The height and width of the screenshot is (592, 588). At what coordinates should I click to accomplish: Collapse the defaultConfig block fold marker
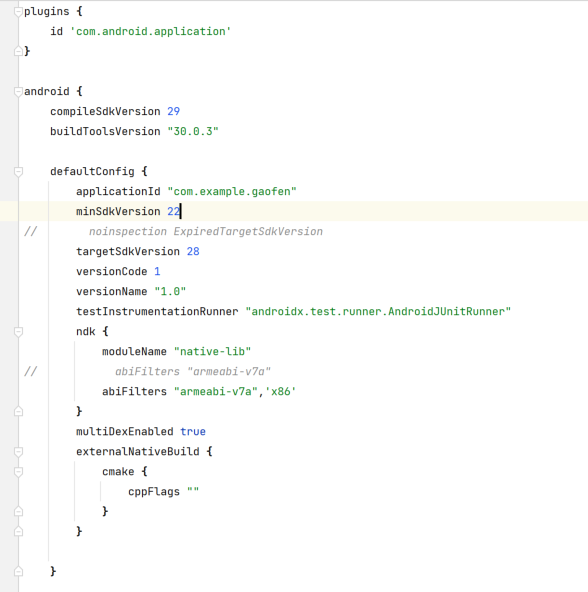tap(18, 172)
